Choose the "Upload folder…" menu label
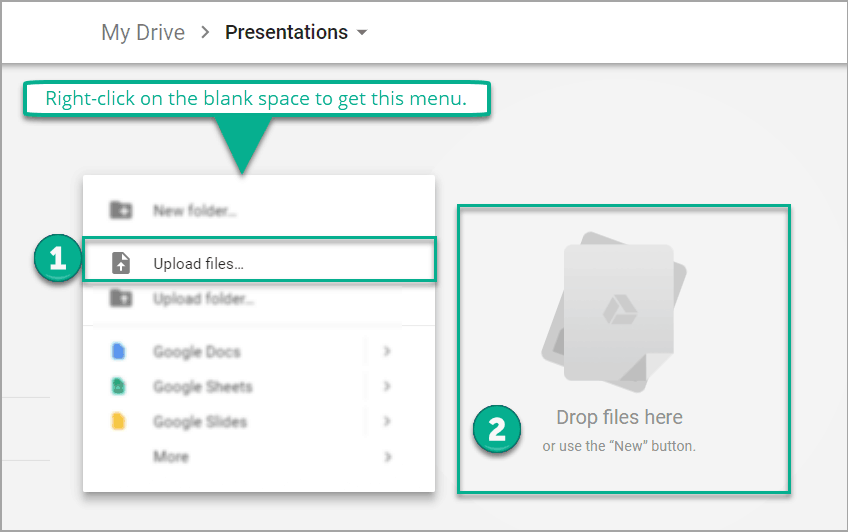This screenshot has width=848, height=532. (203, 298)
